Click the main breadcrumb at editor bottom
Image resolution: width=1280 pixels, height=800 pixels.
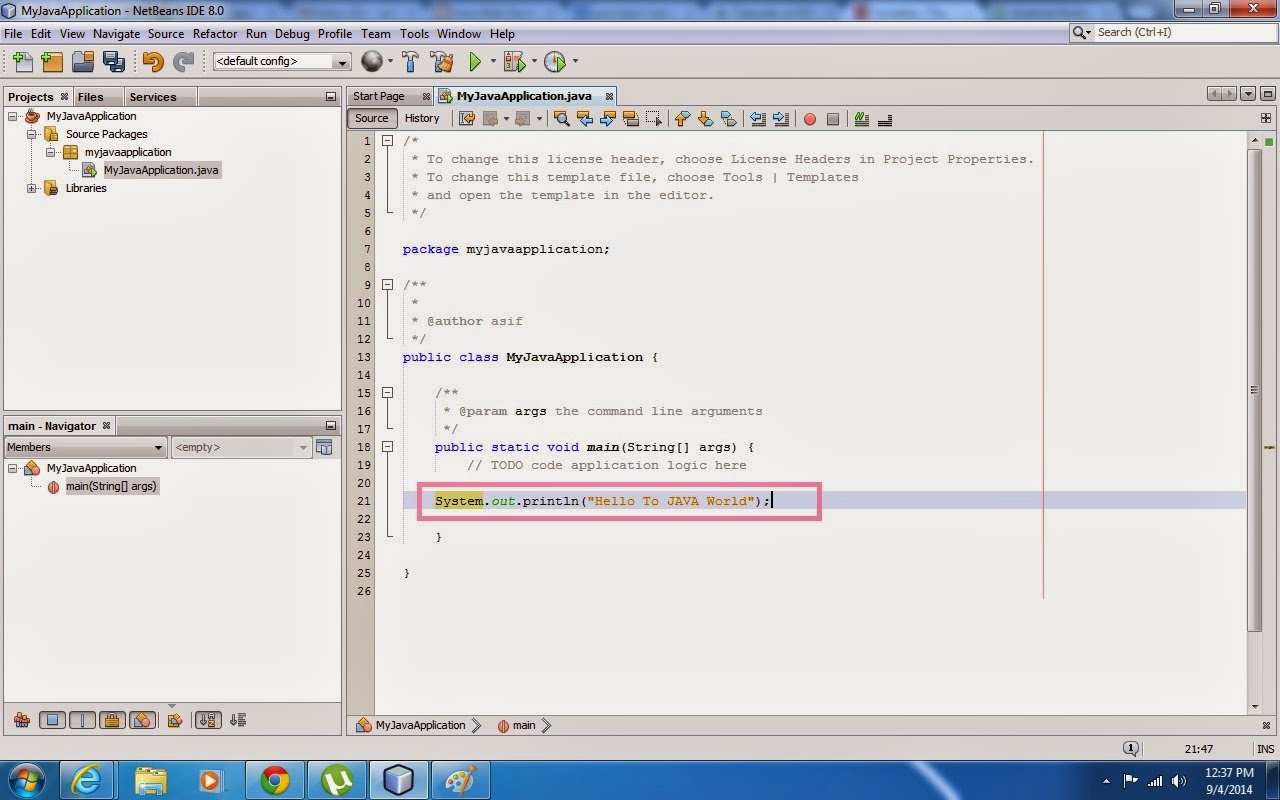524,725
